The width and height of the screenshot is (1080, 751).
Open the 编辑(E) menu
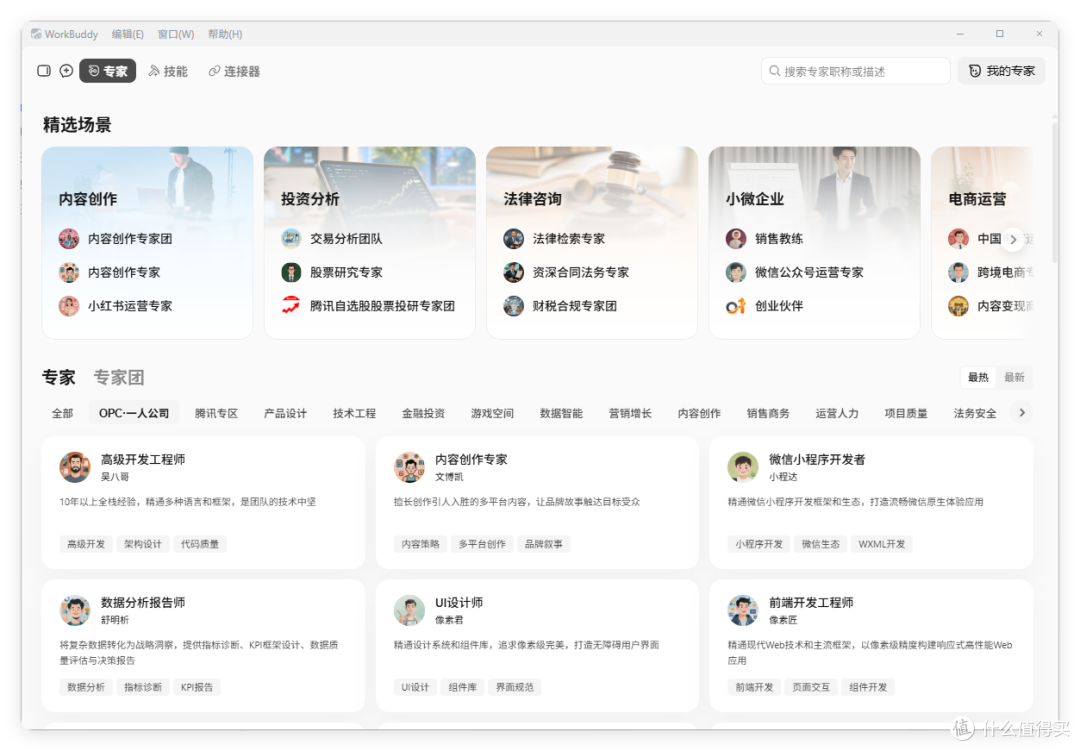[127, 34]
